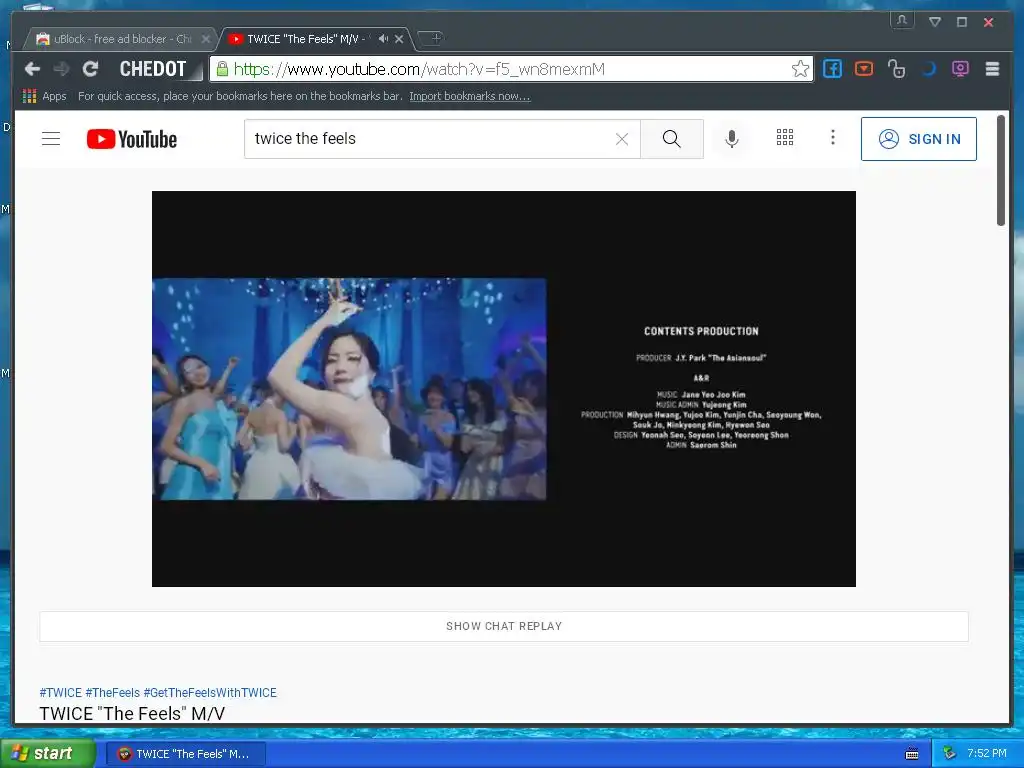Click SHOW CHAT REPLAY button

pyautogui.click(x=504, y=626)
